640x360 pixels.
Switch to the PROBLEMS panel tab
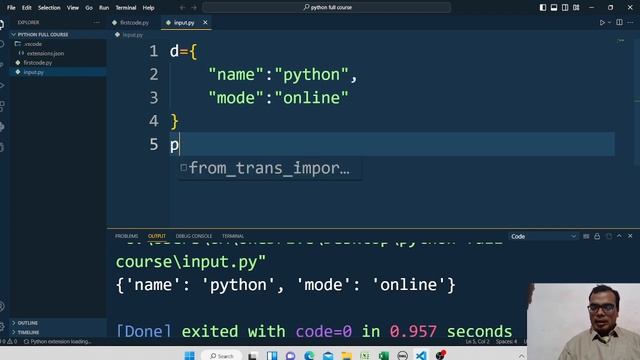point(127,236)
